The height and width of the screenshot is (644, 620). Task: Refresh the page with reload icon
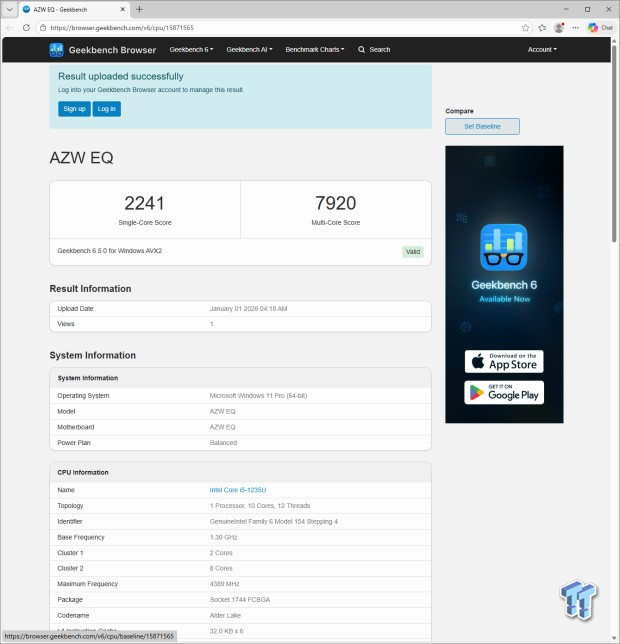(x=25, y=28)
